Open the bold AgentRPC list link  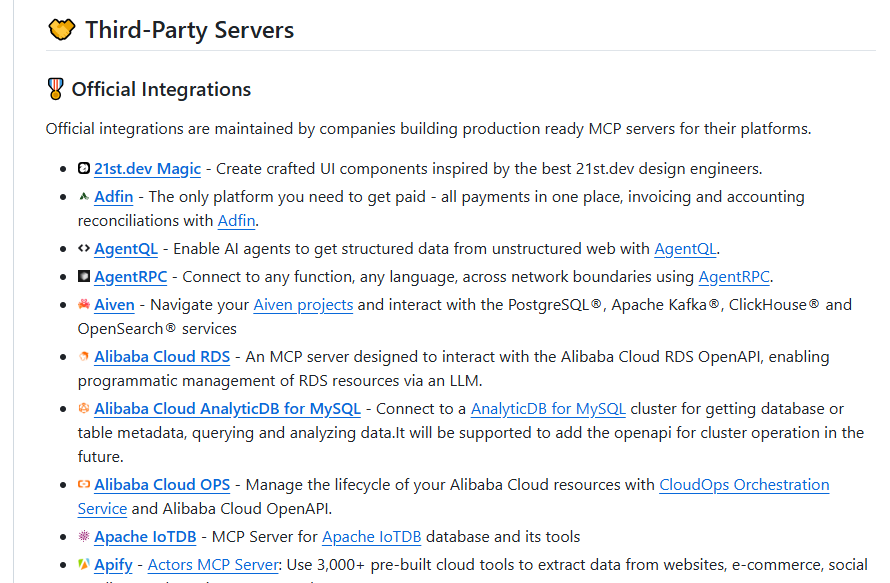(x=131, y=276)
